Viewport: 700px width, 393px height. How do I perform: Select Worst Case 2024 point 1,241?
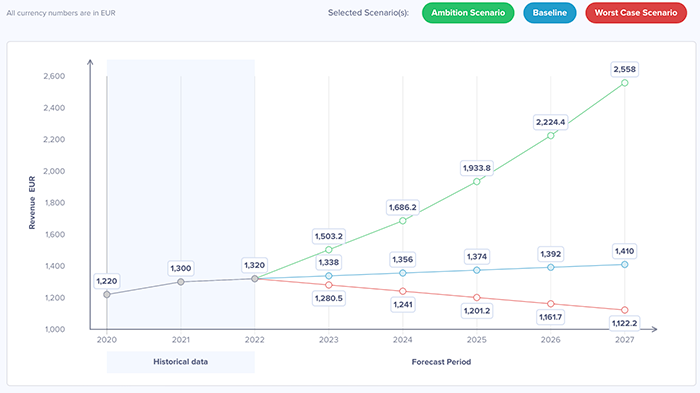tap(403, 291)
